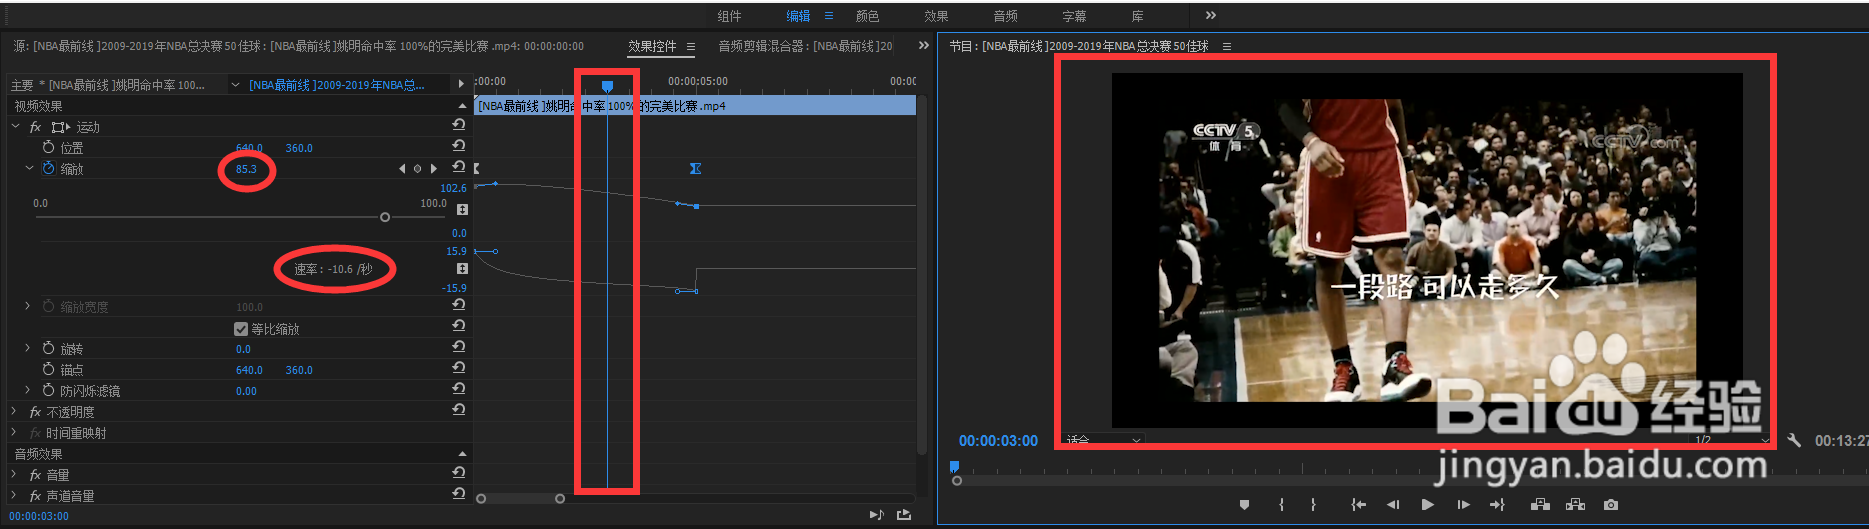This screenshot has height=529, width=1869.
Task: Toggle fx for 音量 effect
Action: (x=35, y=475)
